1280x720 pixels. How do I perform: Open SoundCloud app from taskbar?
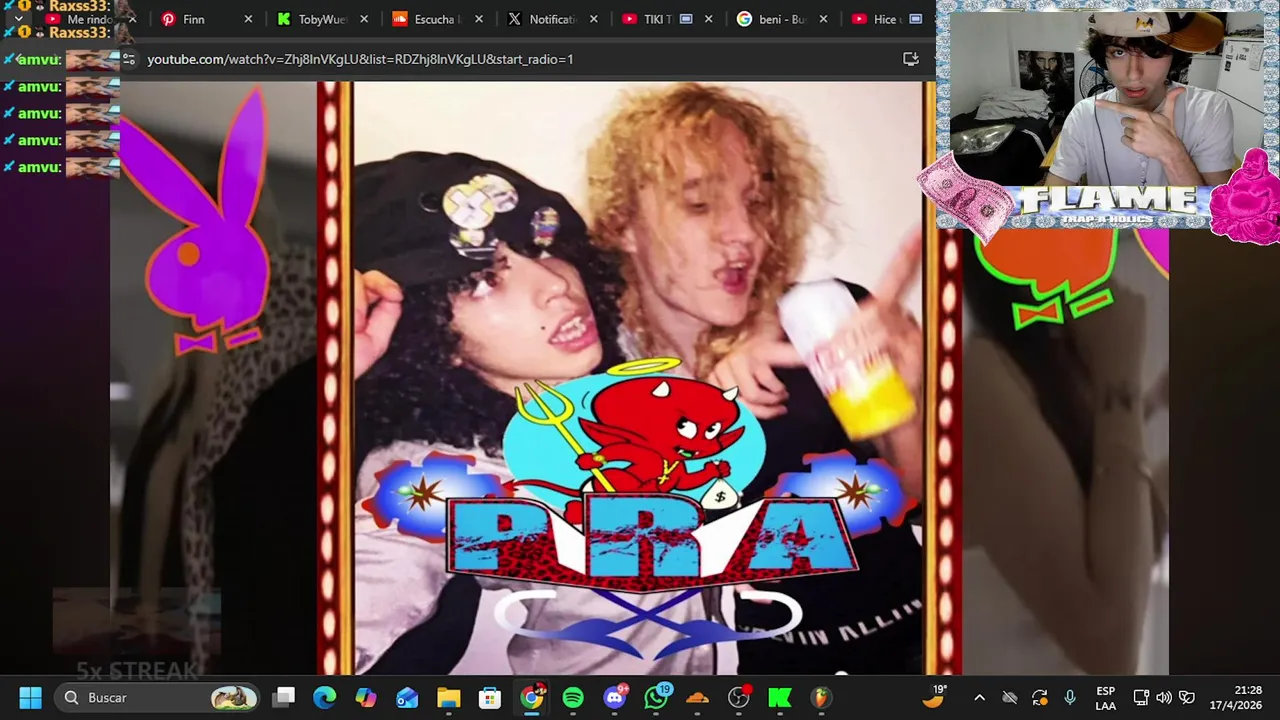(697, 698)
